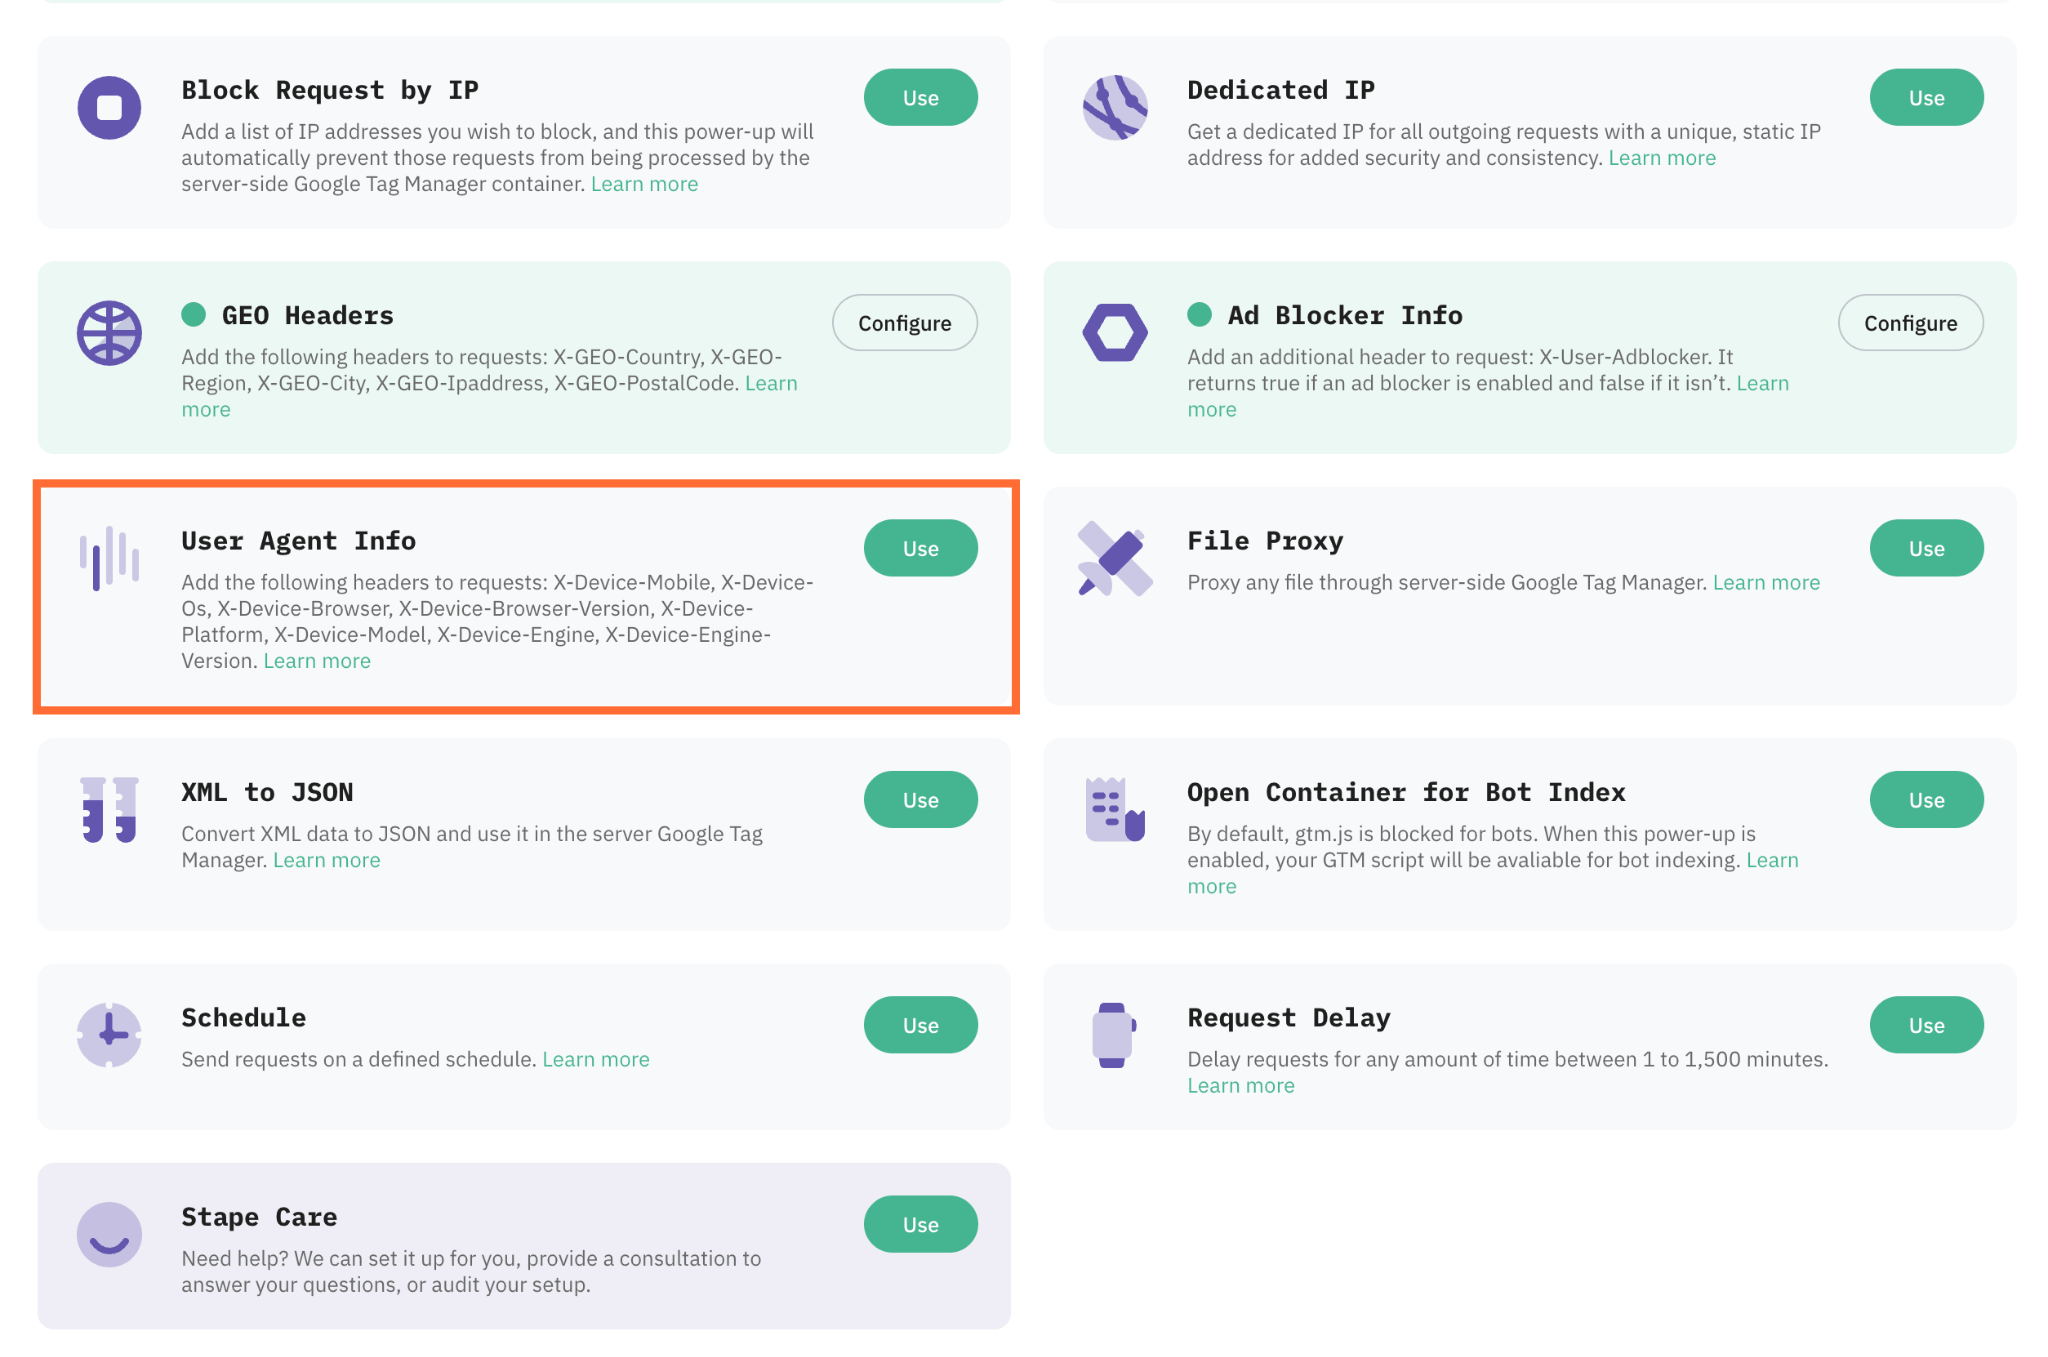Open Learn more for Schedule

596,1060
